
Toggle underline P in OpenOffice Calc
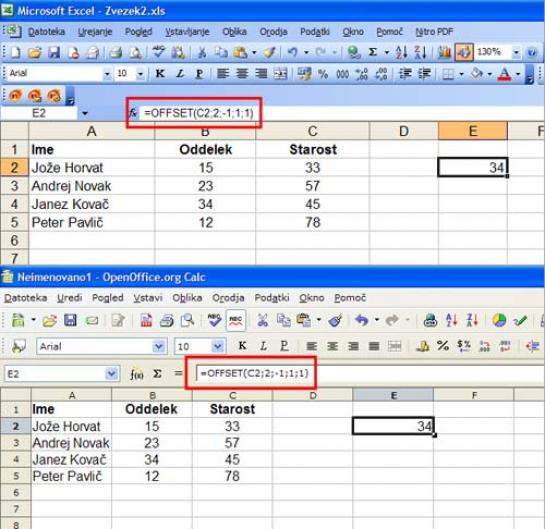point(284,346)
